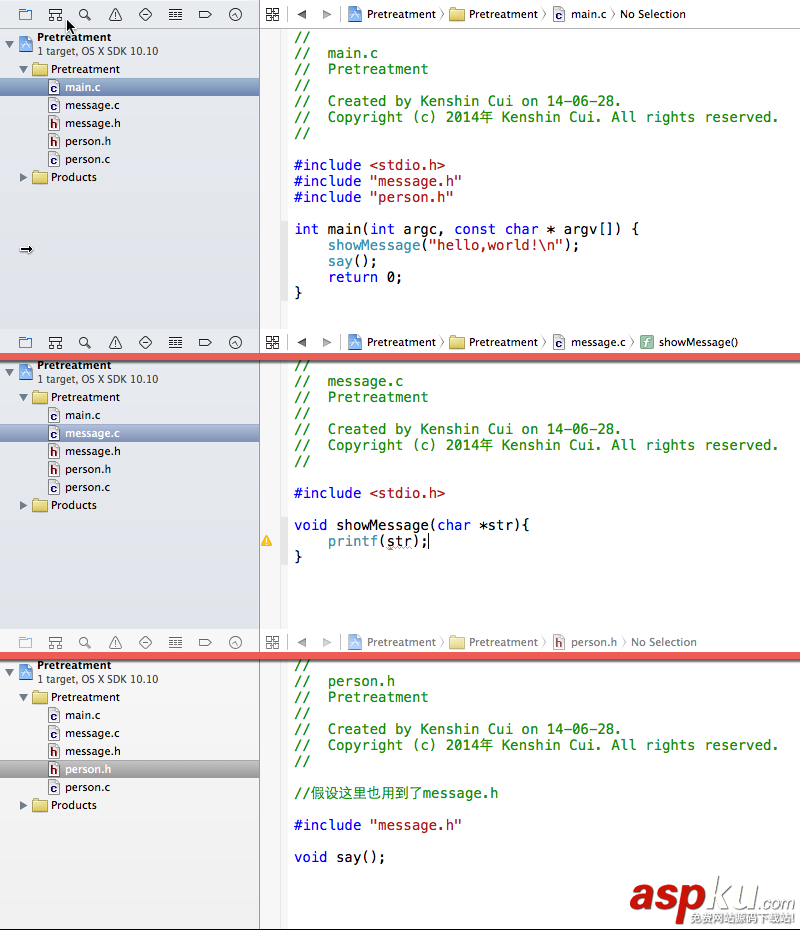The image size is (800, 930).
Task: Select main.c in top navigator
Action: pos(129,87)
